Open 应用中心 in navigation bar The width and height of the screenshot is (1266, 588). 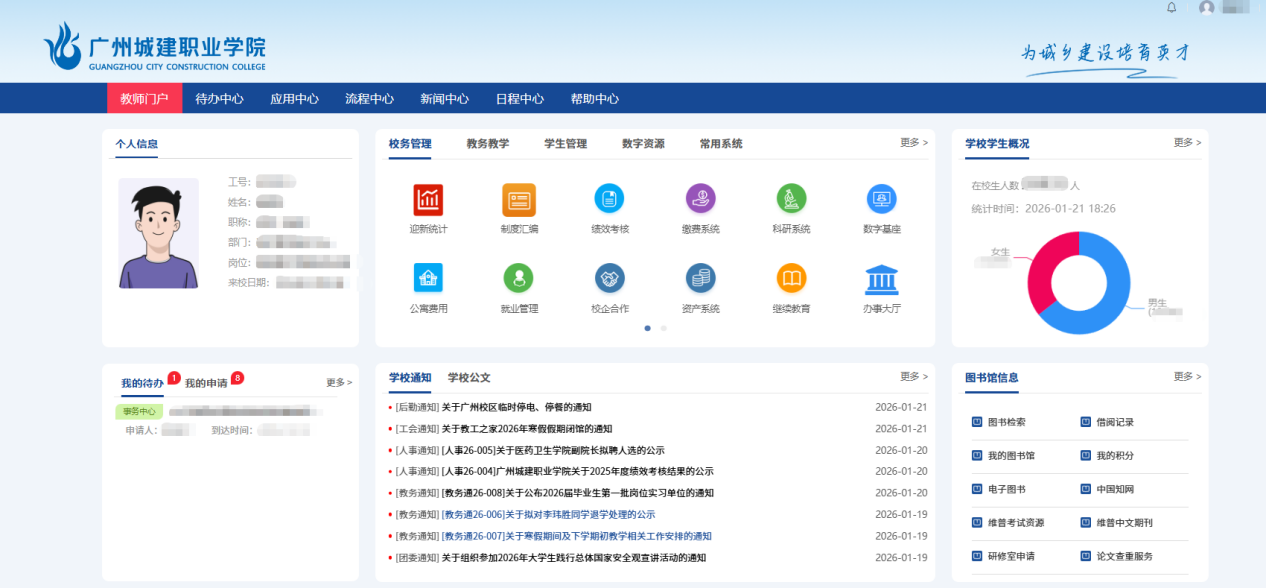[294, 99]
